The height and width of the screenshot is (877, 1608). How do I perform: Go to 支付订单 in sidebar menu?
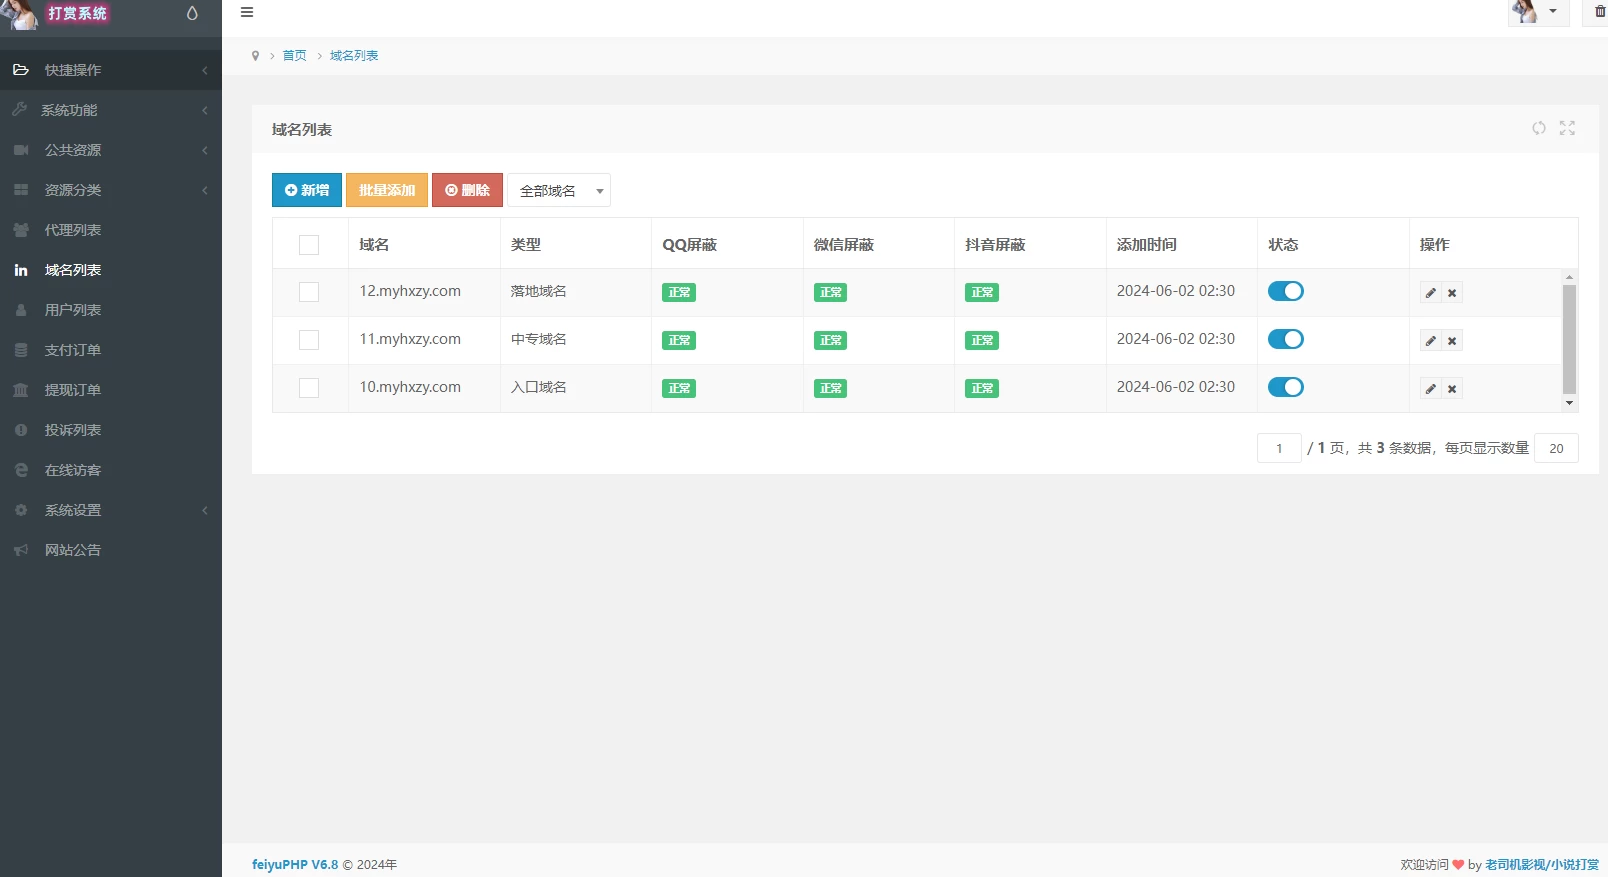[73, 350]
